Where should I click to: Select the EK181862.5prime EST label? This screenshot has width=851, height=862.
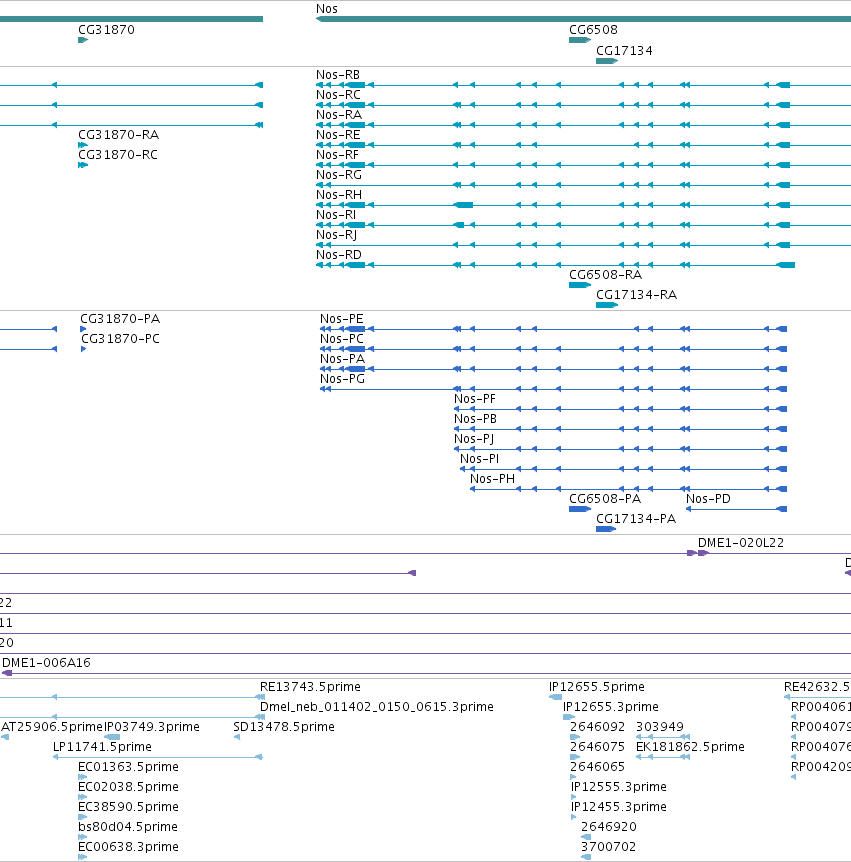tap(690, 747)
